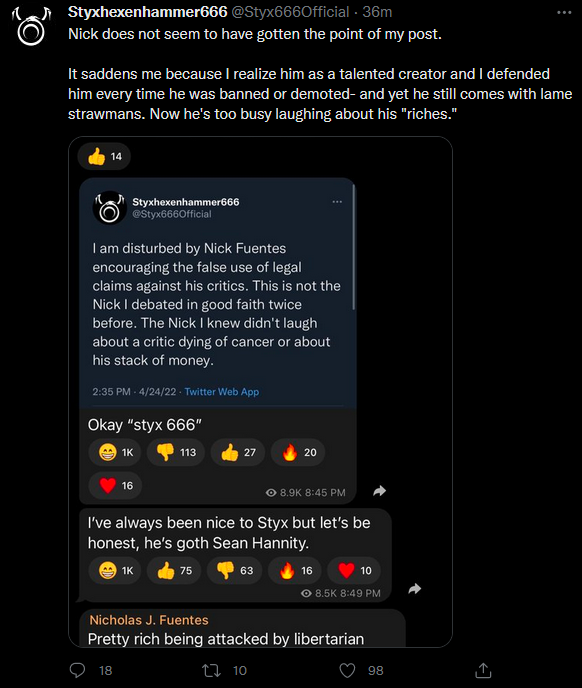
Task: Open the embedded screenshot image of the messages
Action: [x=260, y=391]
